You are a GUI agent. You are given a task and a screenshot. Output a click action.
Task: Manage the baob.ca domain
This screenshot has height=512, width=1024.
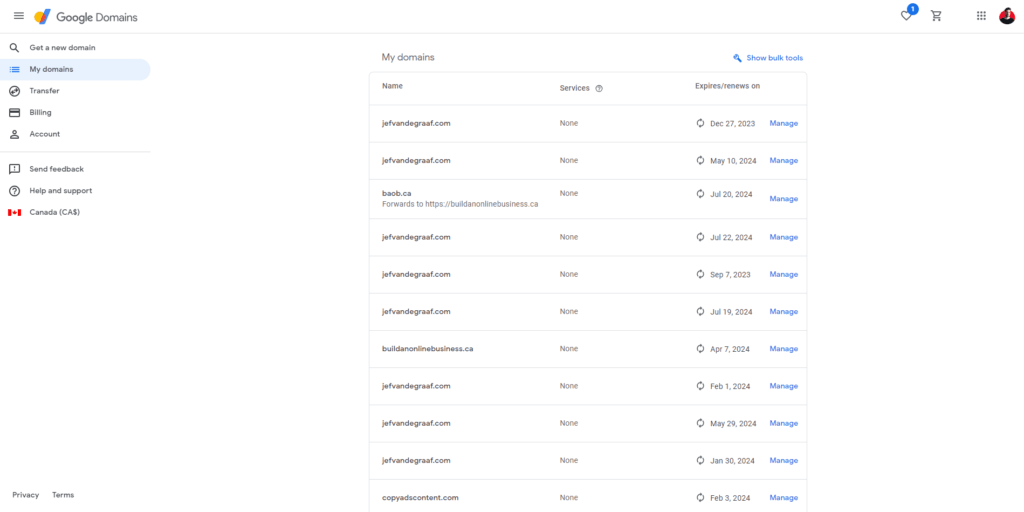click(x=784, y=199)
